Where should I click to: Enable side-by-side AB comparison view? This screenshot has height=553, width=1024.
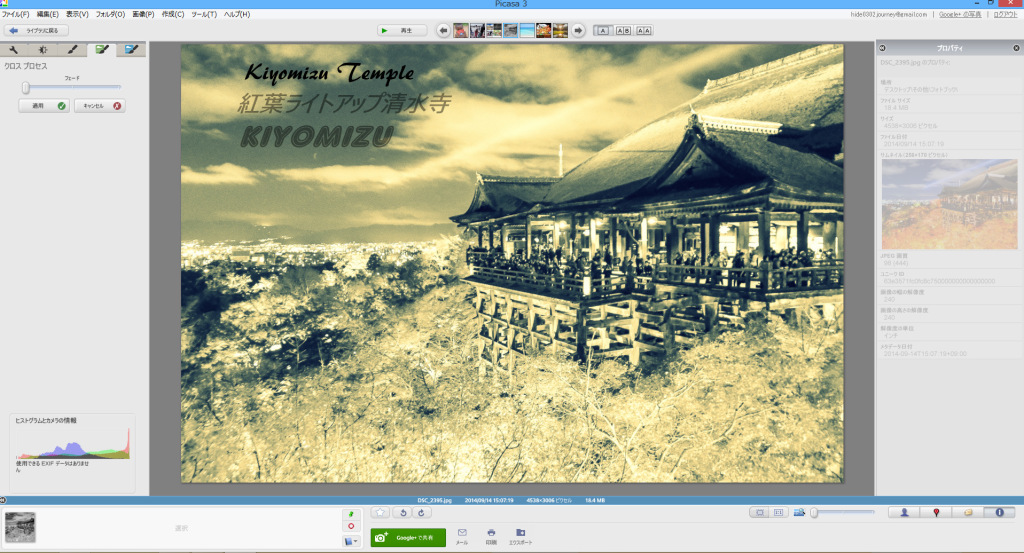click(623, 30)
